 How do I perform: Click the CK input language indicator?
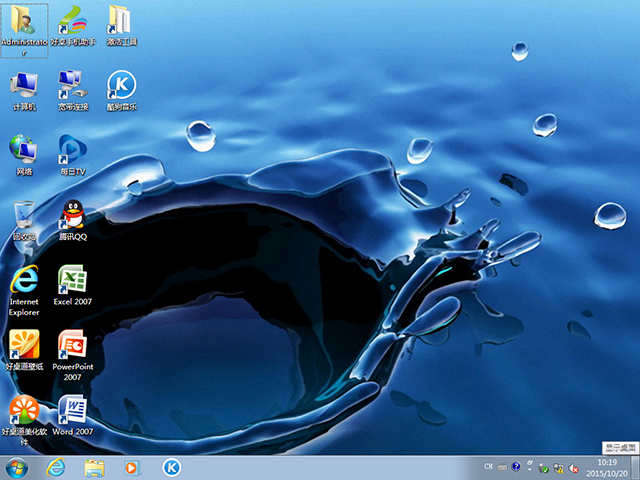coord(489,467)
